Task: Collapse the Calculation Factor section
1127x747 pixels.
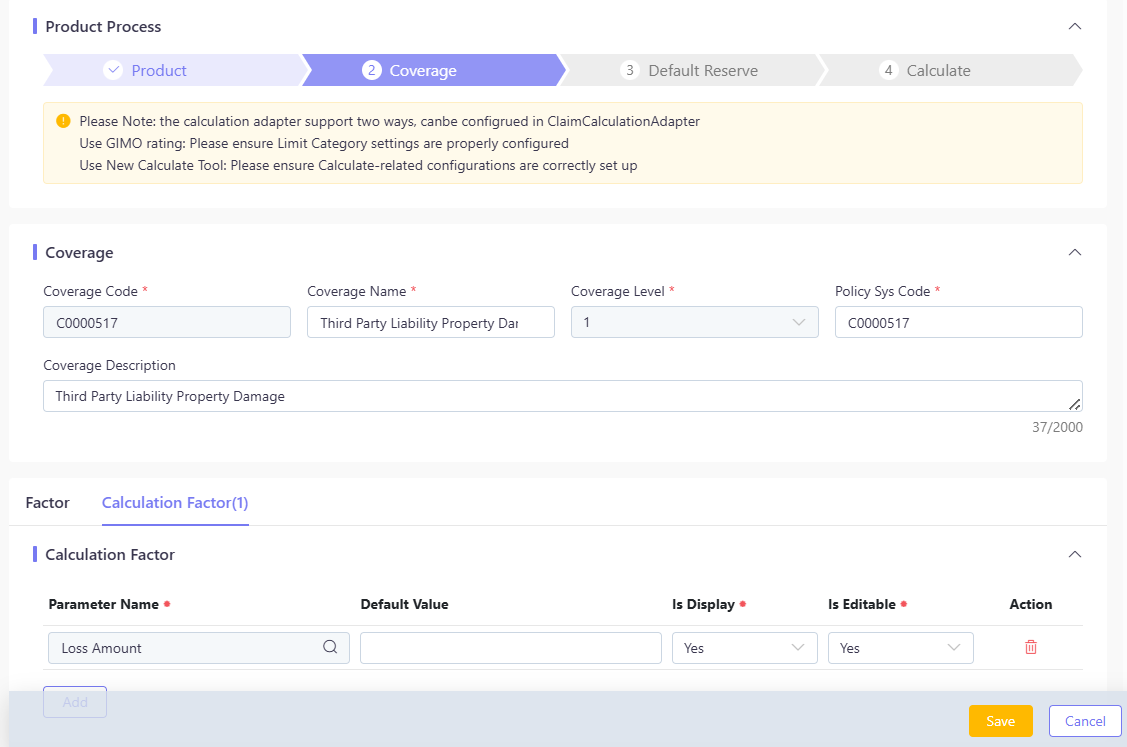Action: coord(1075,554)
